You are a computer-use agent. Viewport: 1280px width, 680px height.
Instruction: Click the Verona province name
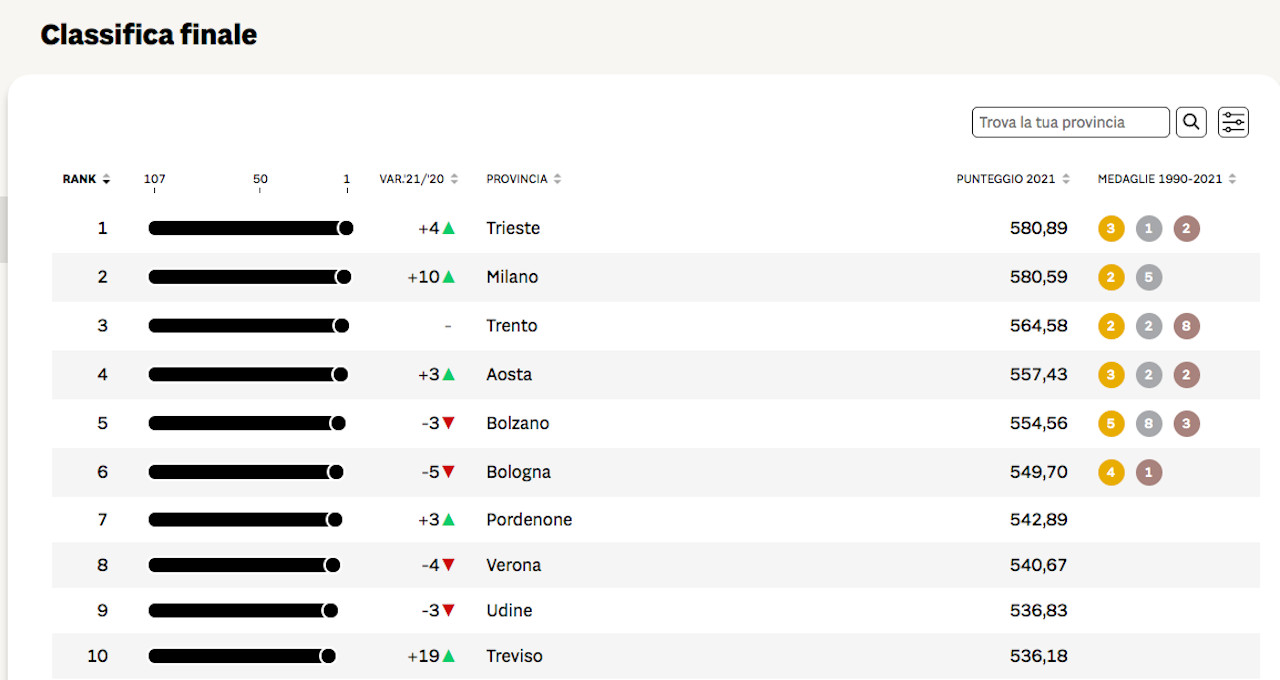click(x=513, y=565)
